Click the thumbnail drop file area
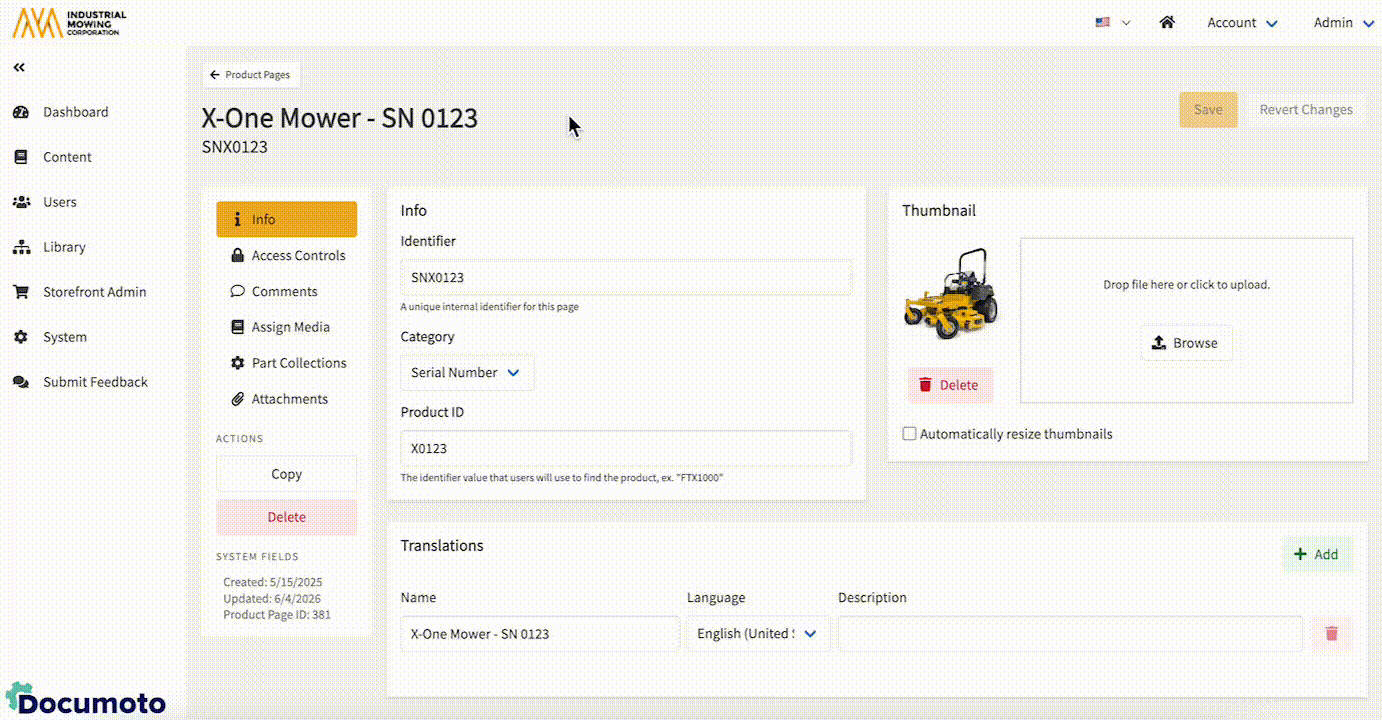The width and height of the screenshot is (1382, 720). 1186,320
